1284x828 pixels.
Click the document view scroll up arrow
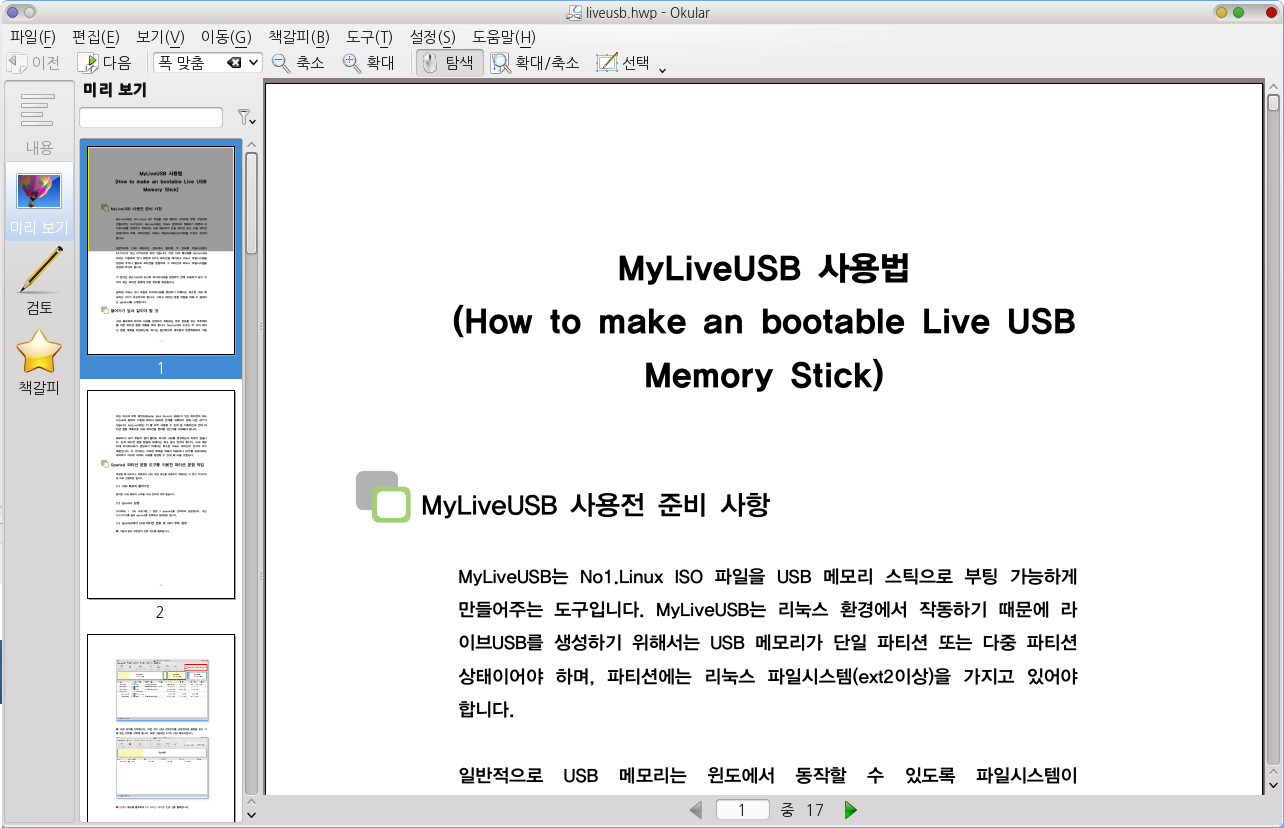click(x=1273, y=88)
